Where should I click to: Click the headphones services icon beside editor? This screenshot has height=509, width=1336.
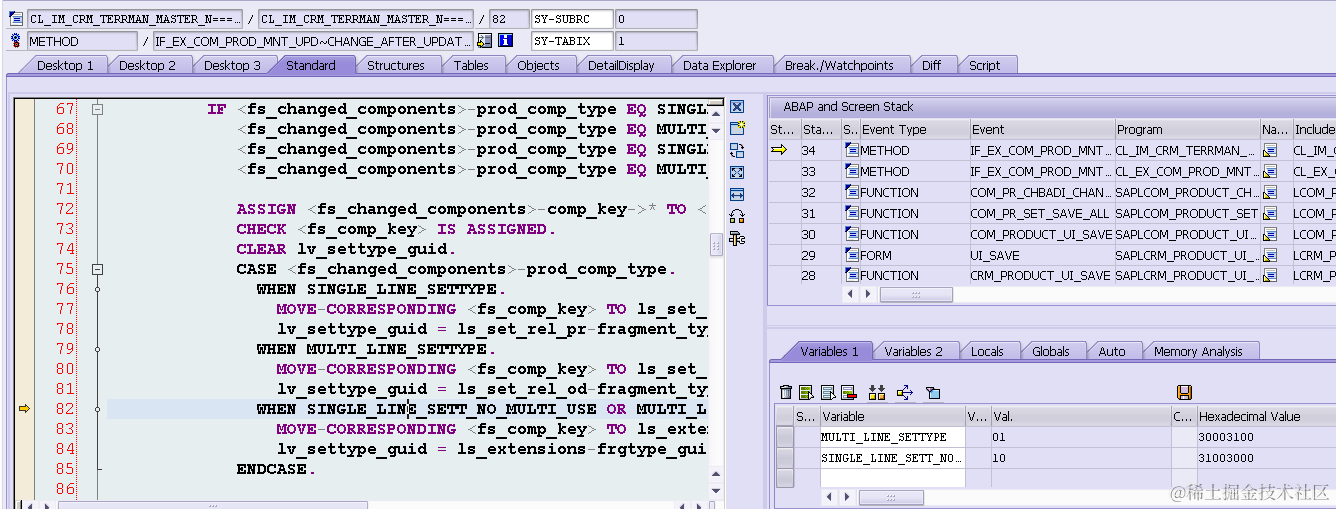click(737, 216)
